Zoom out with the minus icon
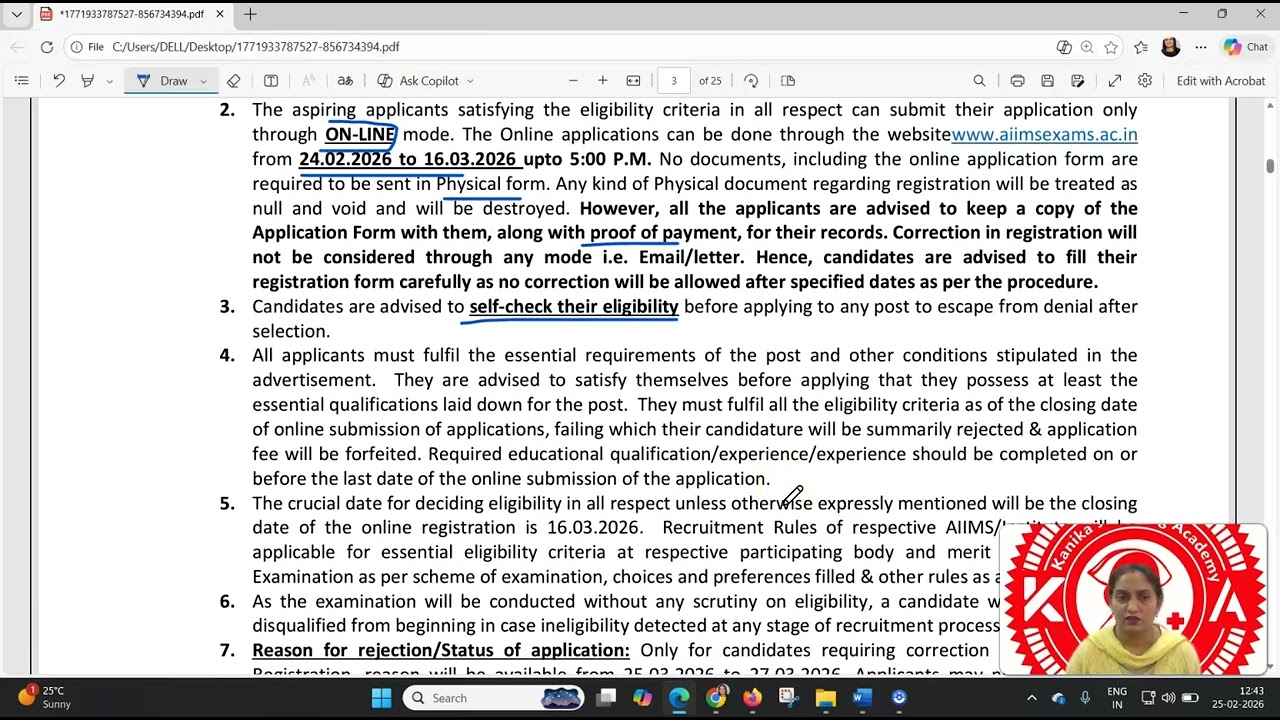Screen dimensions: 1280x720 click(x=573, y=81)
